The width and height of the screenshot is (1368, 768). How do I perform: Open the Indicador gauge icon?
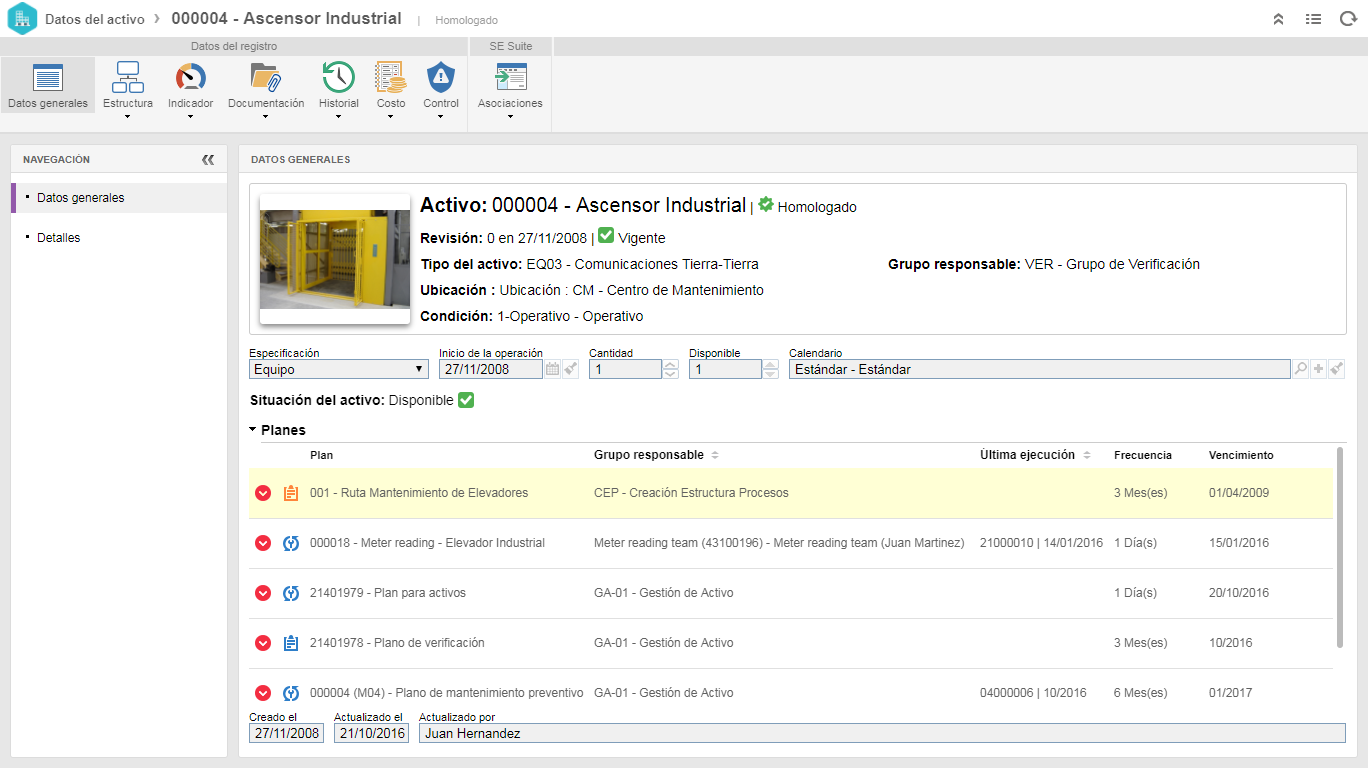[x=190, y=78]
